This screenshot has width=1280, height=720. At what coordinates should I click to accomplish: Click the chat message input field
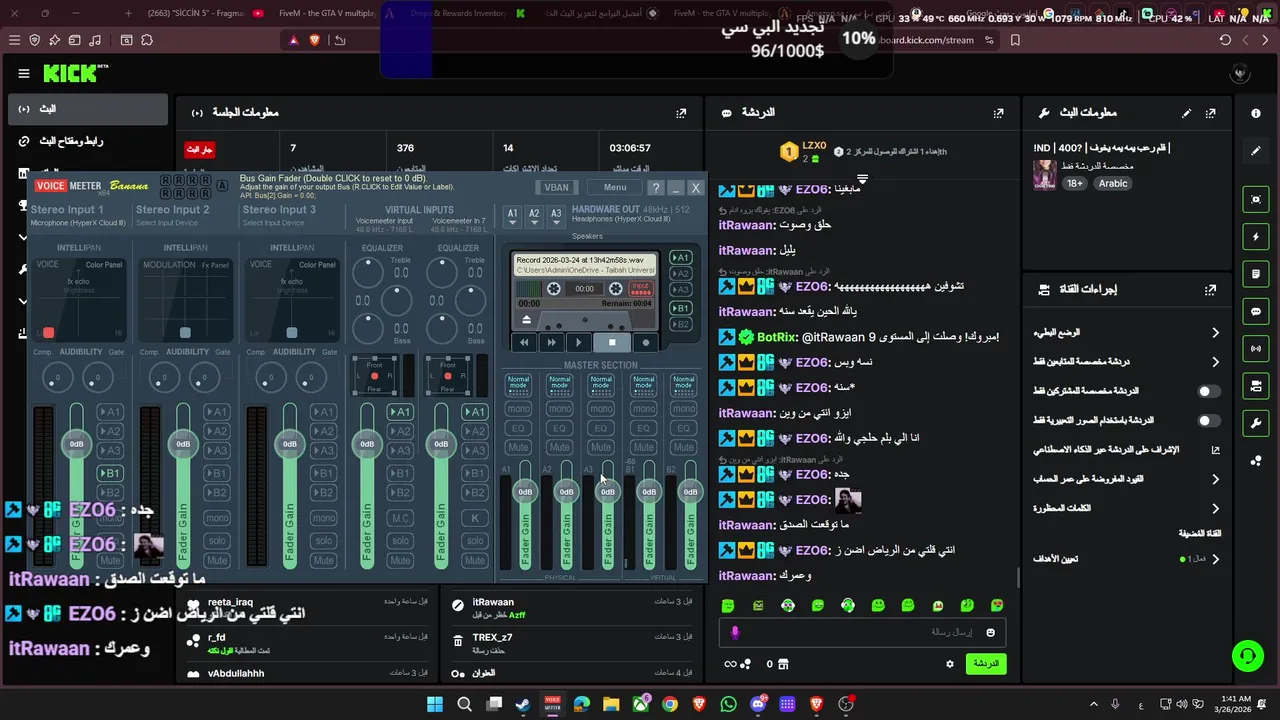point(862,632)
